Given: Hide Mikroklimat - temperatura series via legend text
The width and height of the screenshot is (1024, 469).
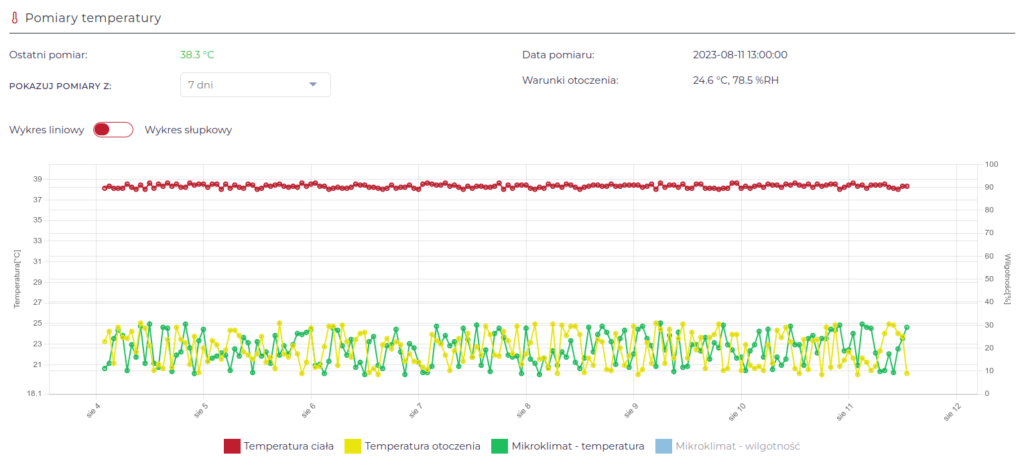Looking at the screenshot, I should [x=576, y=446].
